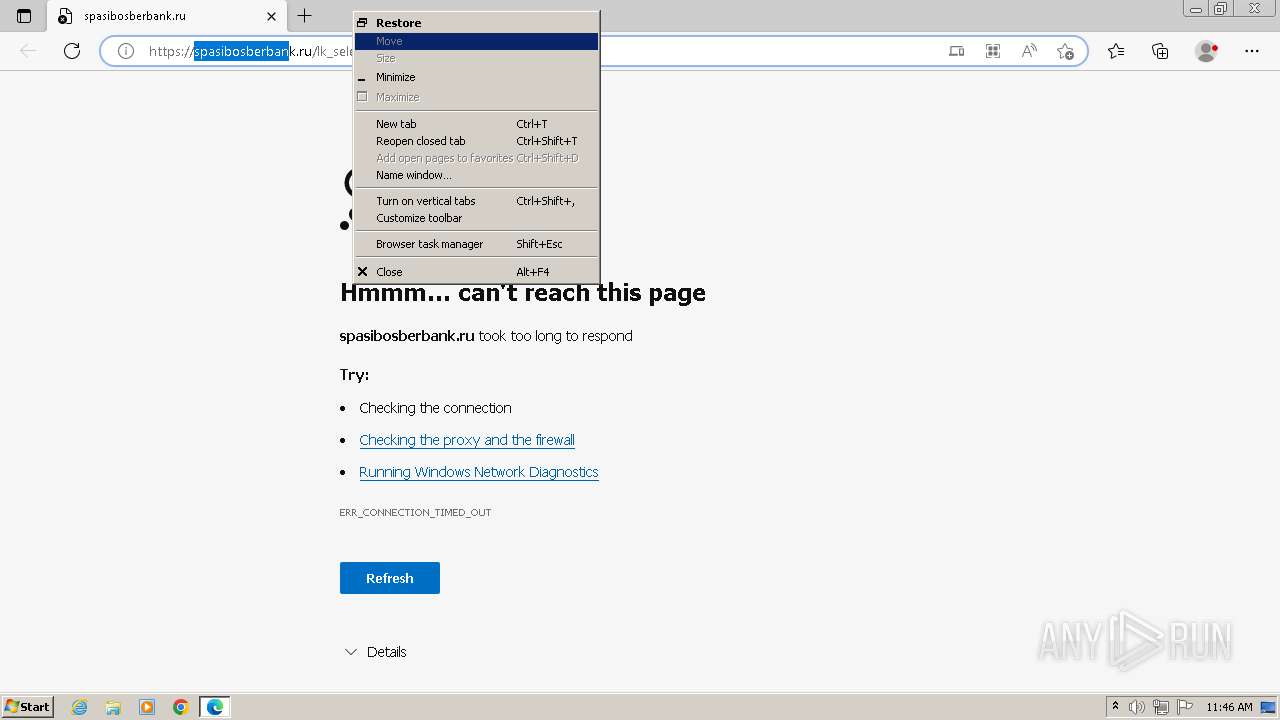Start Read aloud from address bar
Screen dimensions: 1280x720
[x=1029, y=51]
